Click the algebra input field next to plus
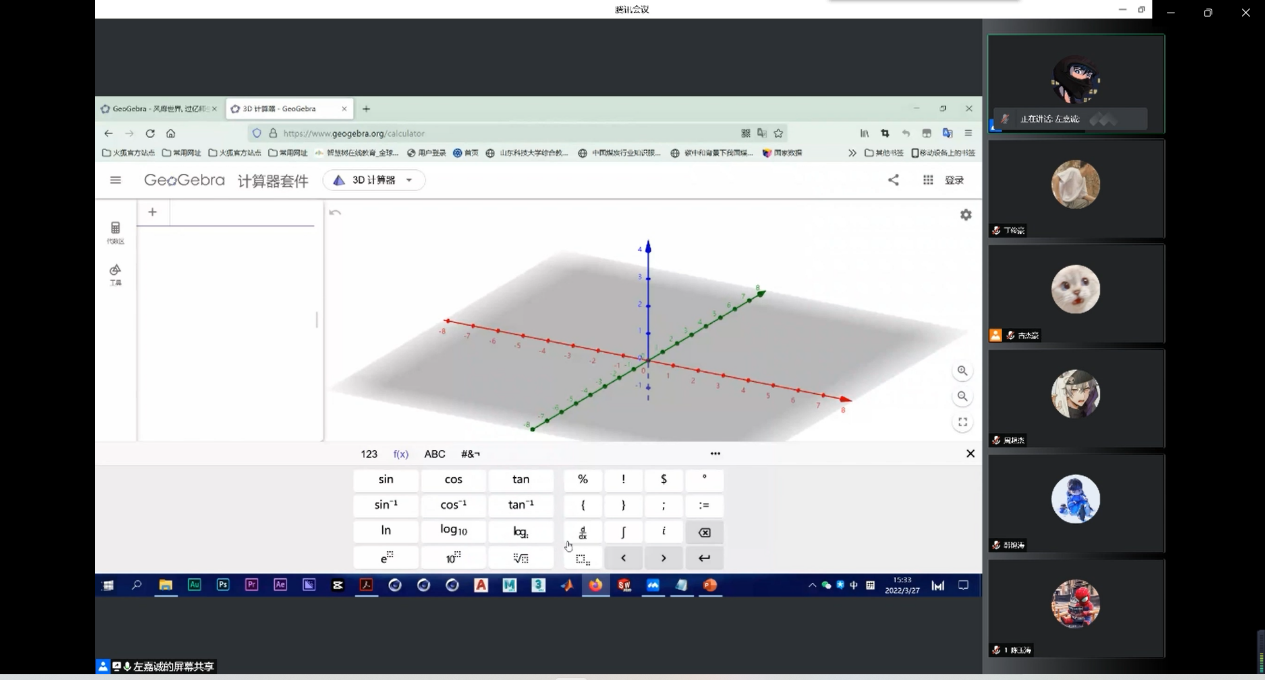Screen dimensions: 1265x680 [x=241, y=212]
